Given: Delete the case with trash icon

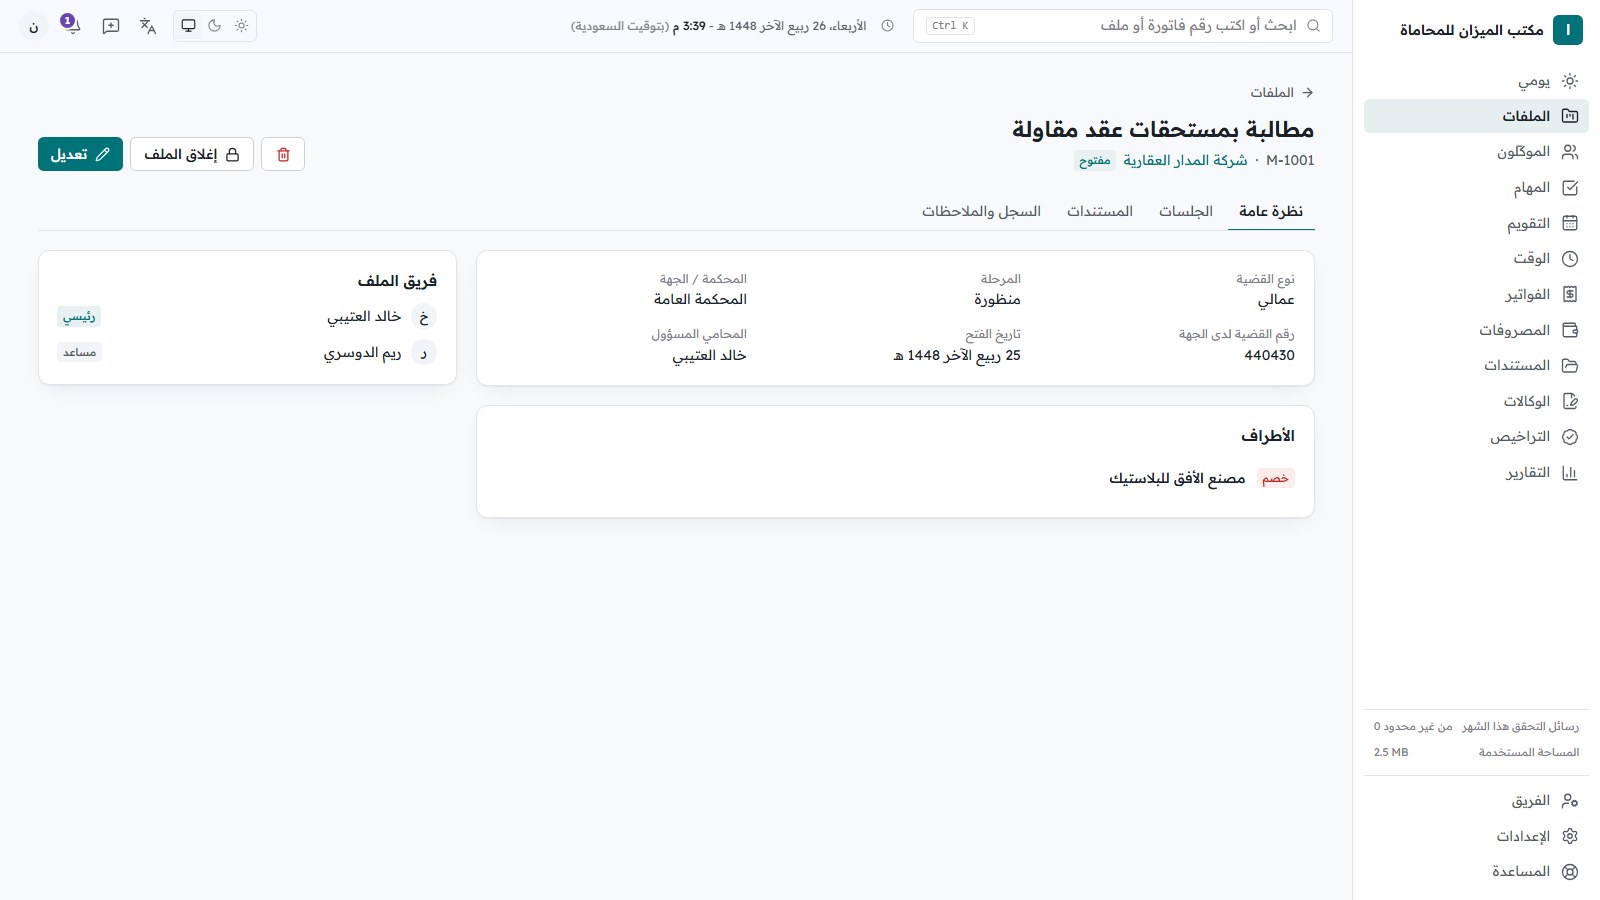Looking at the screenshot, I should tap(283, 154).
